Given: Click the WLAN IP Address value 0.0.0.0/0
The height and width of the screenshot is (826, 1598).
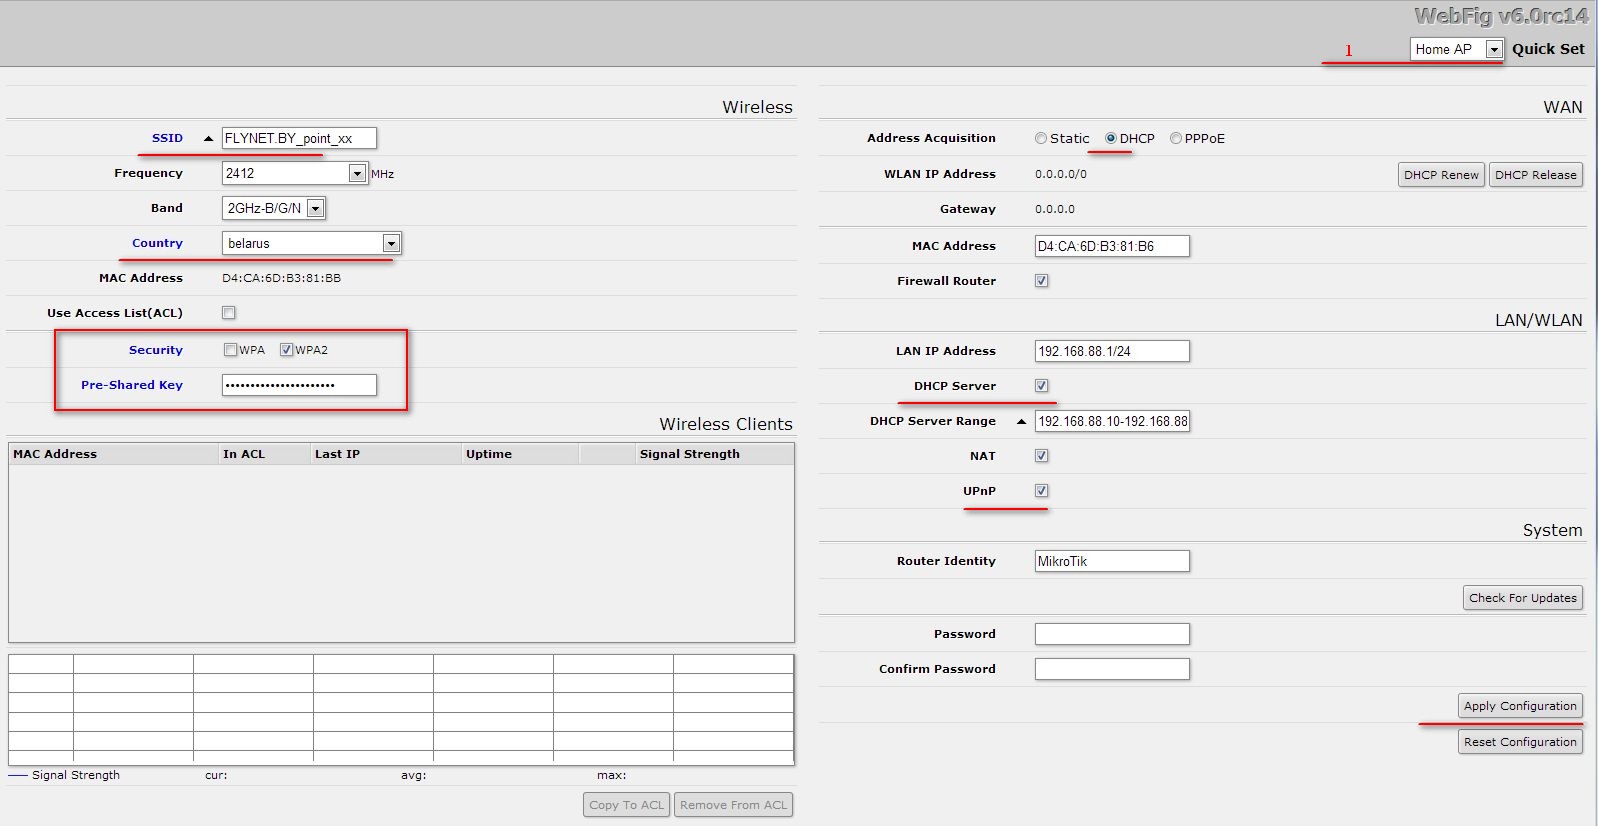Looking at the screenshot, I should tap(1061, 174).
